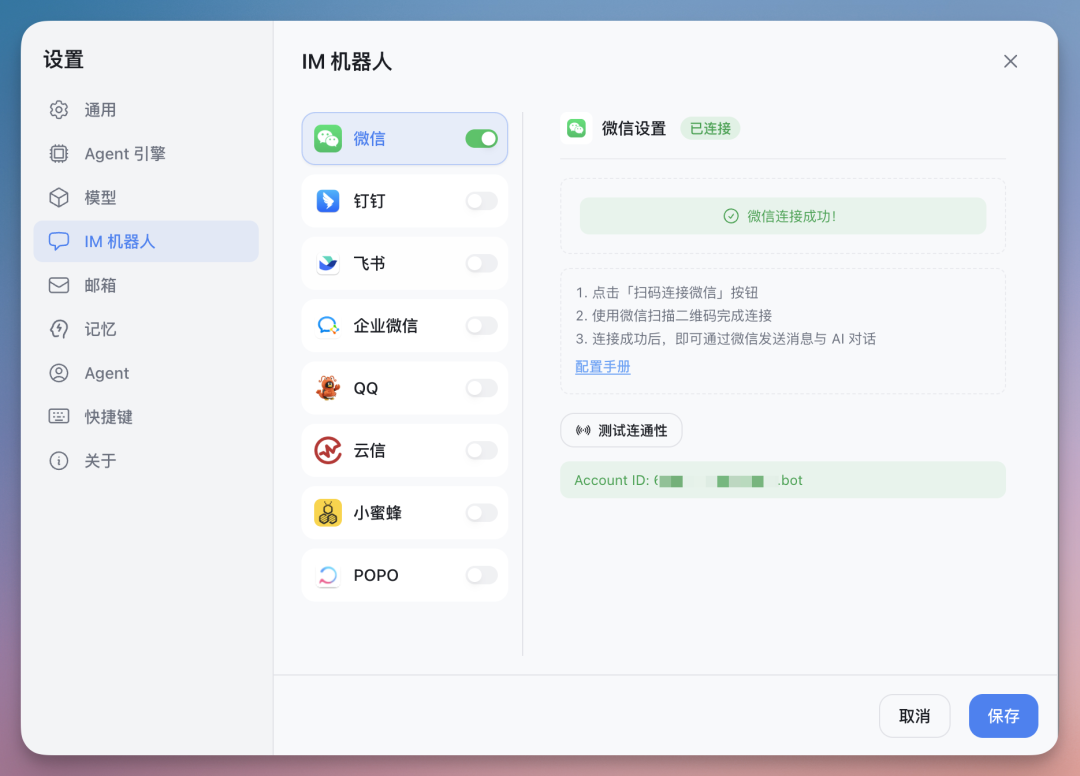Click the Agent 引擎 icon in sidebar

coord(59,153)
